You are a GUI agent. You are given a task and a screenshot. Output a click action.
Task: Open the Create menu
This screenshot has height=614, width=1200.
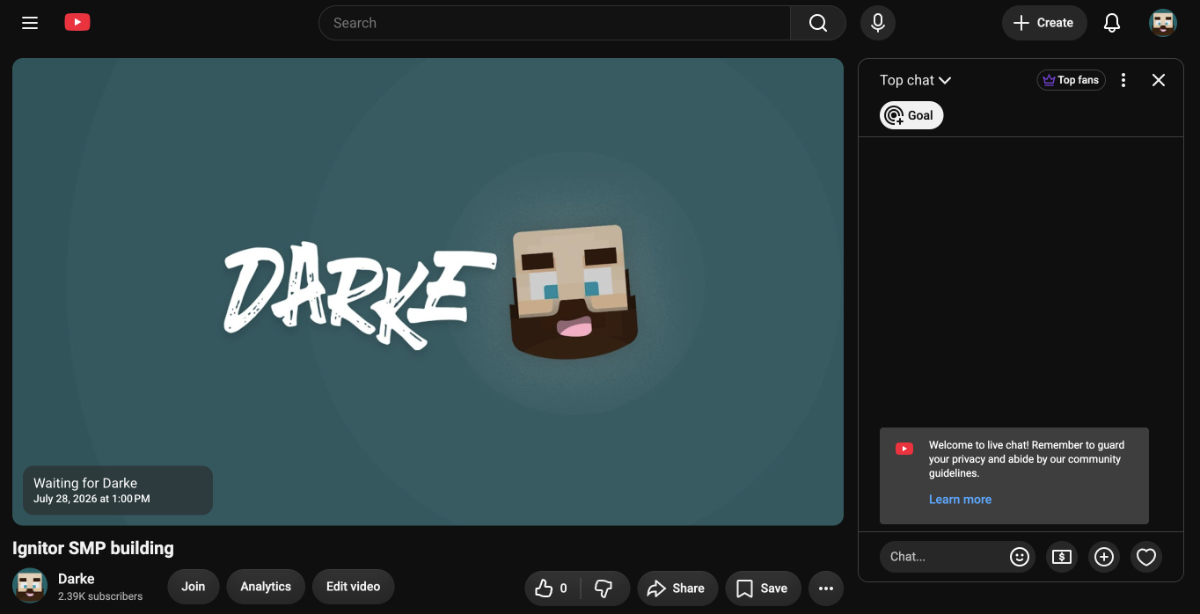(1044, 23)
